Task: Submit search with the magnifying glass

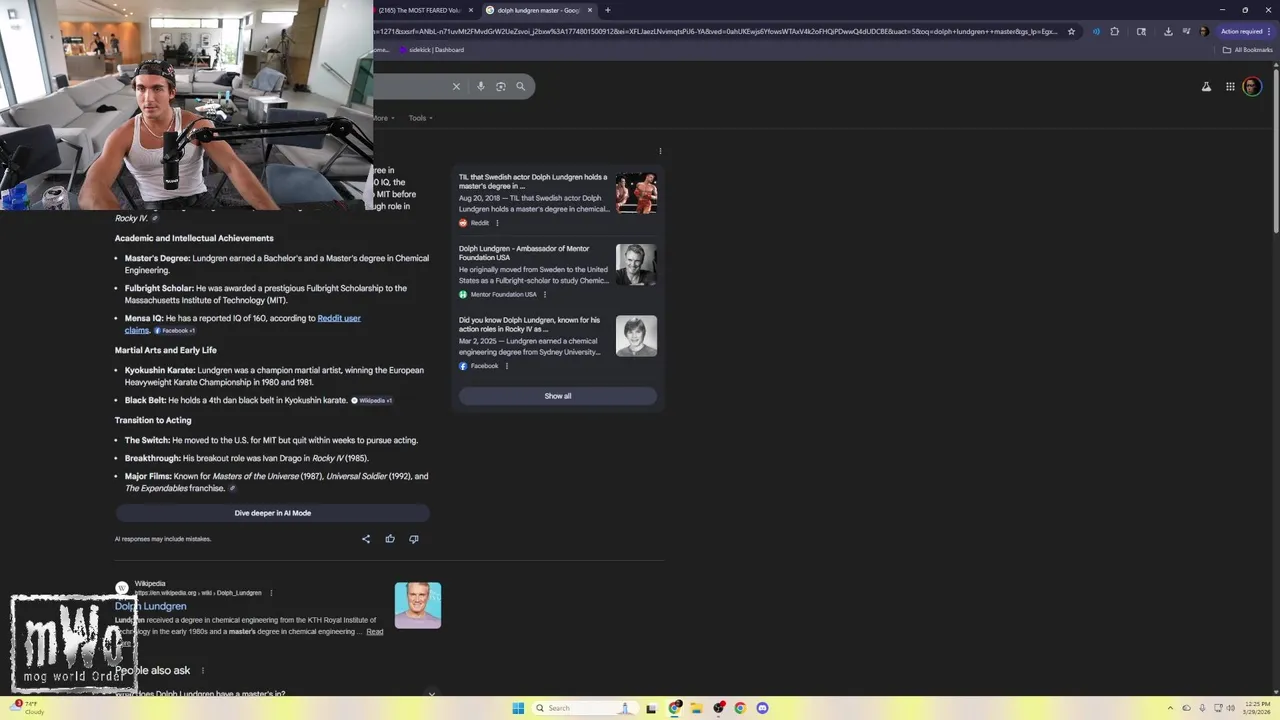Action: pos(520,86)
